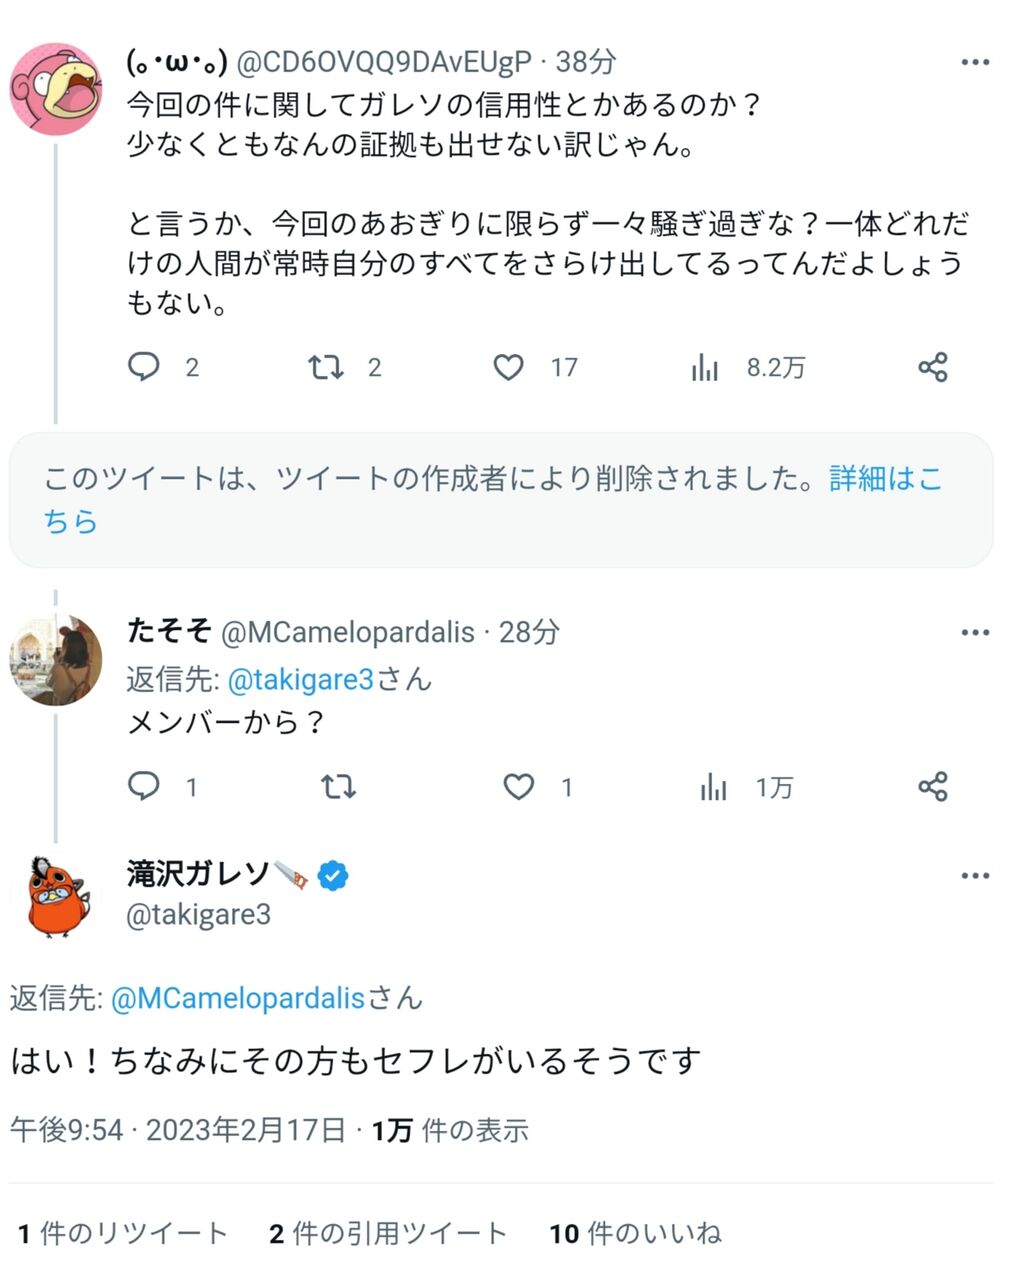
Task: Open more options on たそそ's tweet
Action: pyautogui.click(x=974, y=632)
